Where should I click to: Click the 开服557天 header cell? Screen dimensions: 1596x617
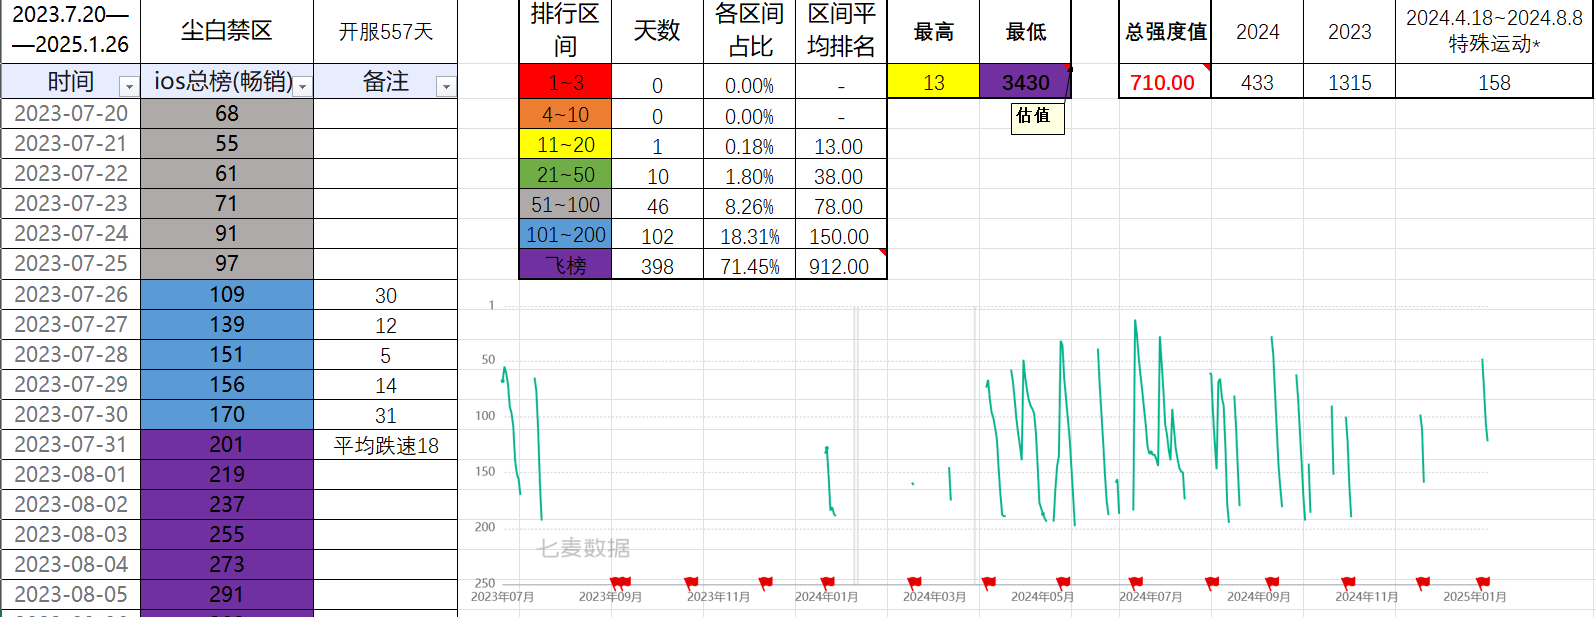point(386,32)
